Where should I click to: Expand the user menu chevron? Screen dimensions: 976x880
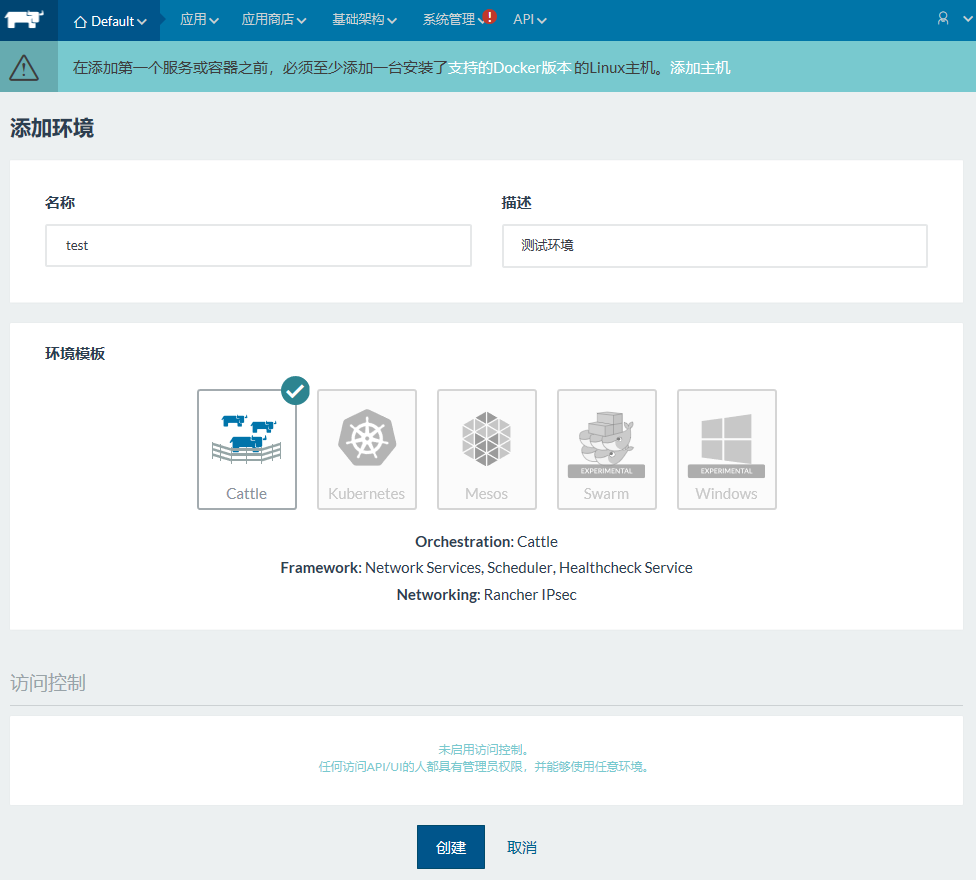[968, 19]
